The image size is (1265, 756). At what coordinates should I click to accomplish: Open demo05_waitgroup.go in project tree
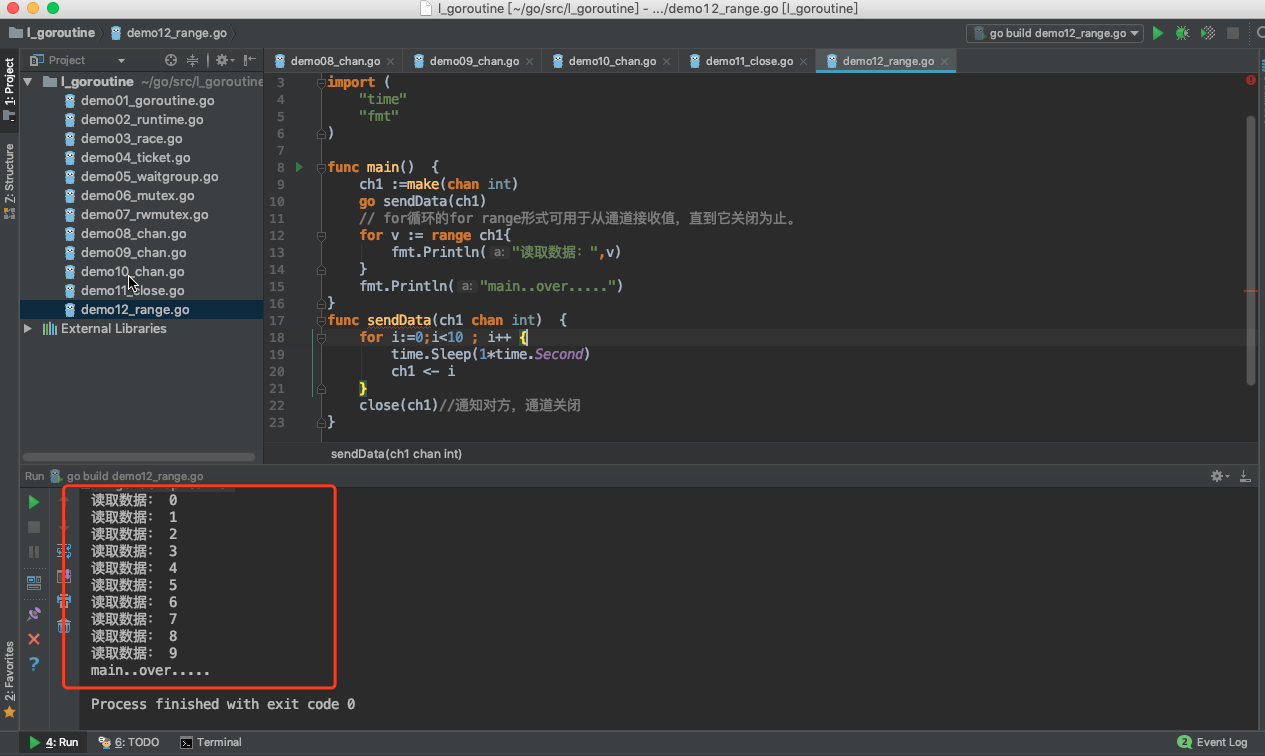[149, 176]
